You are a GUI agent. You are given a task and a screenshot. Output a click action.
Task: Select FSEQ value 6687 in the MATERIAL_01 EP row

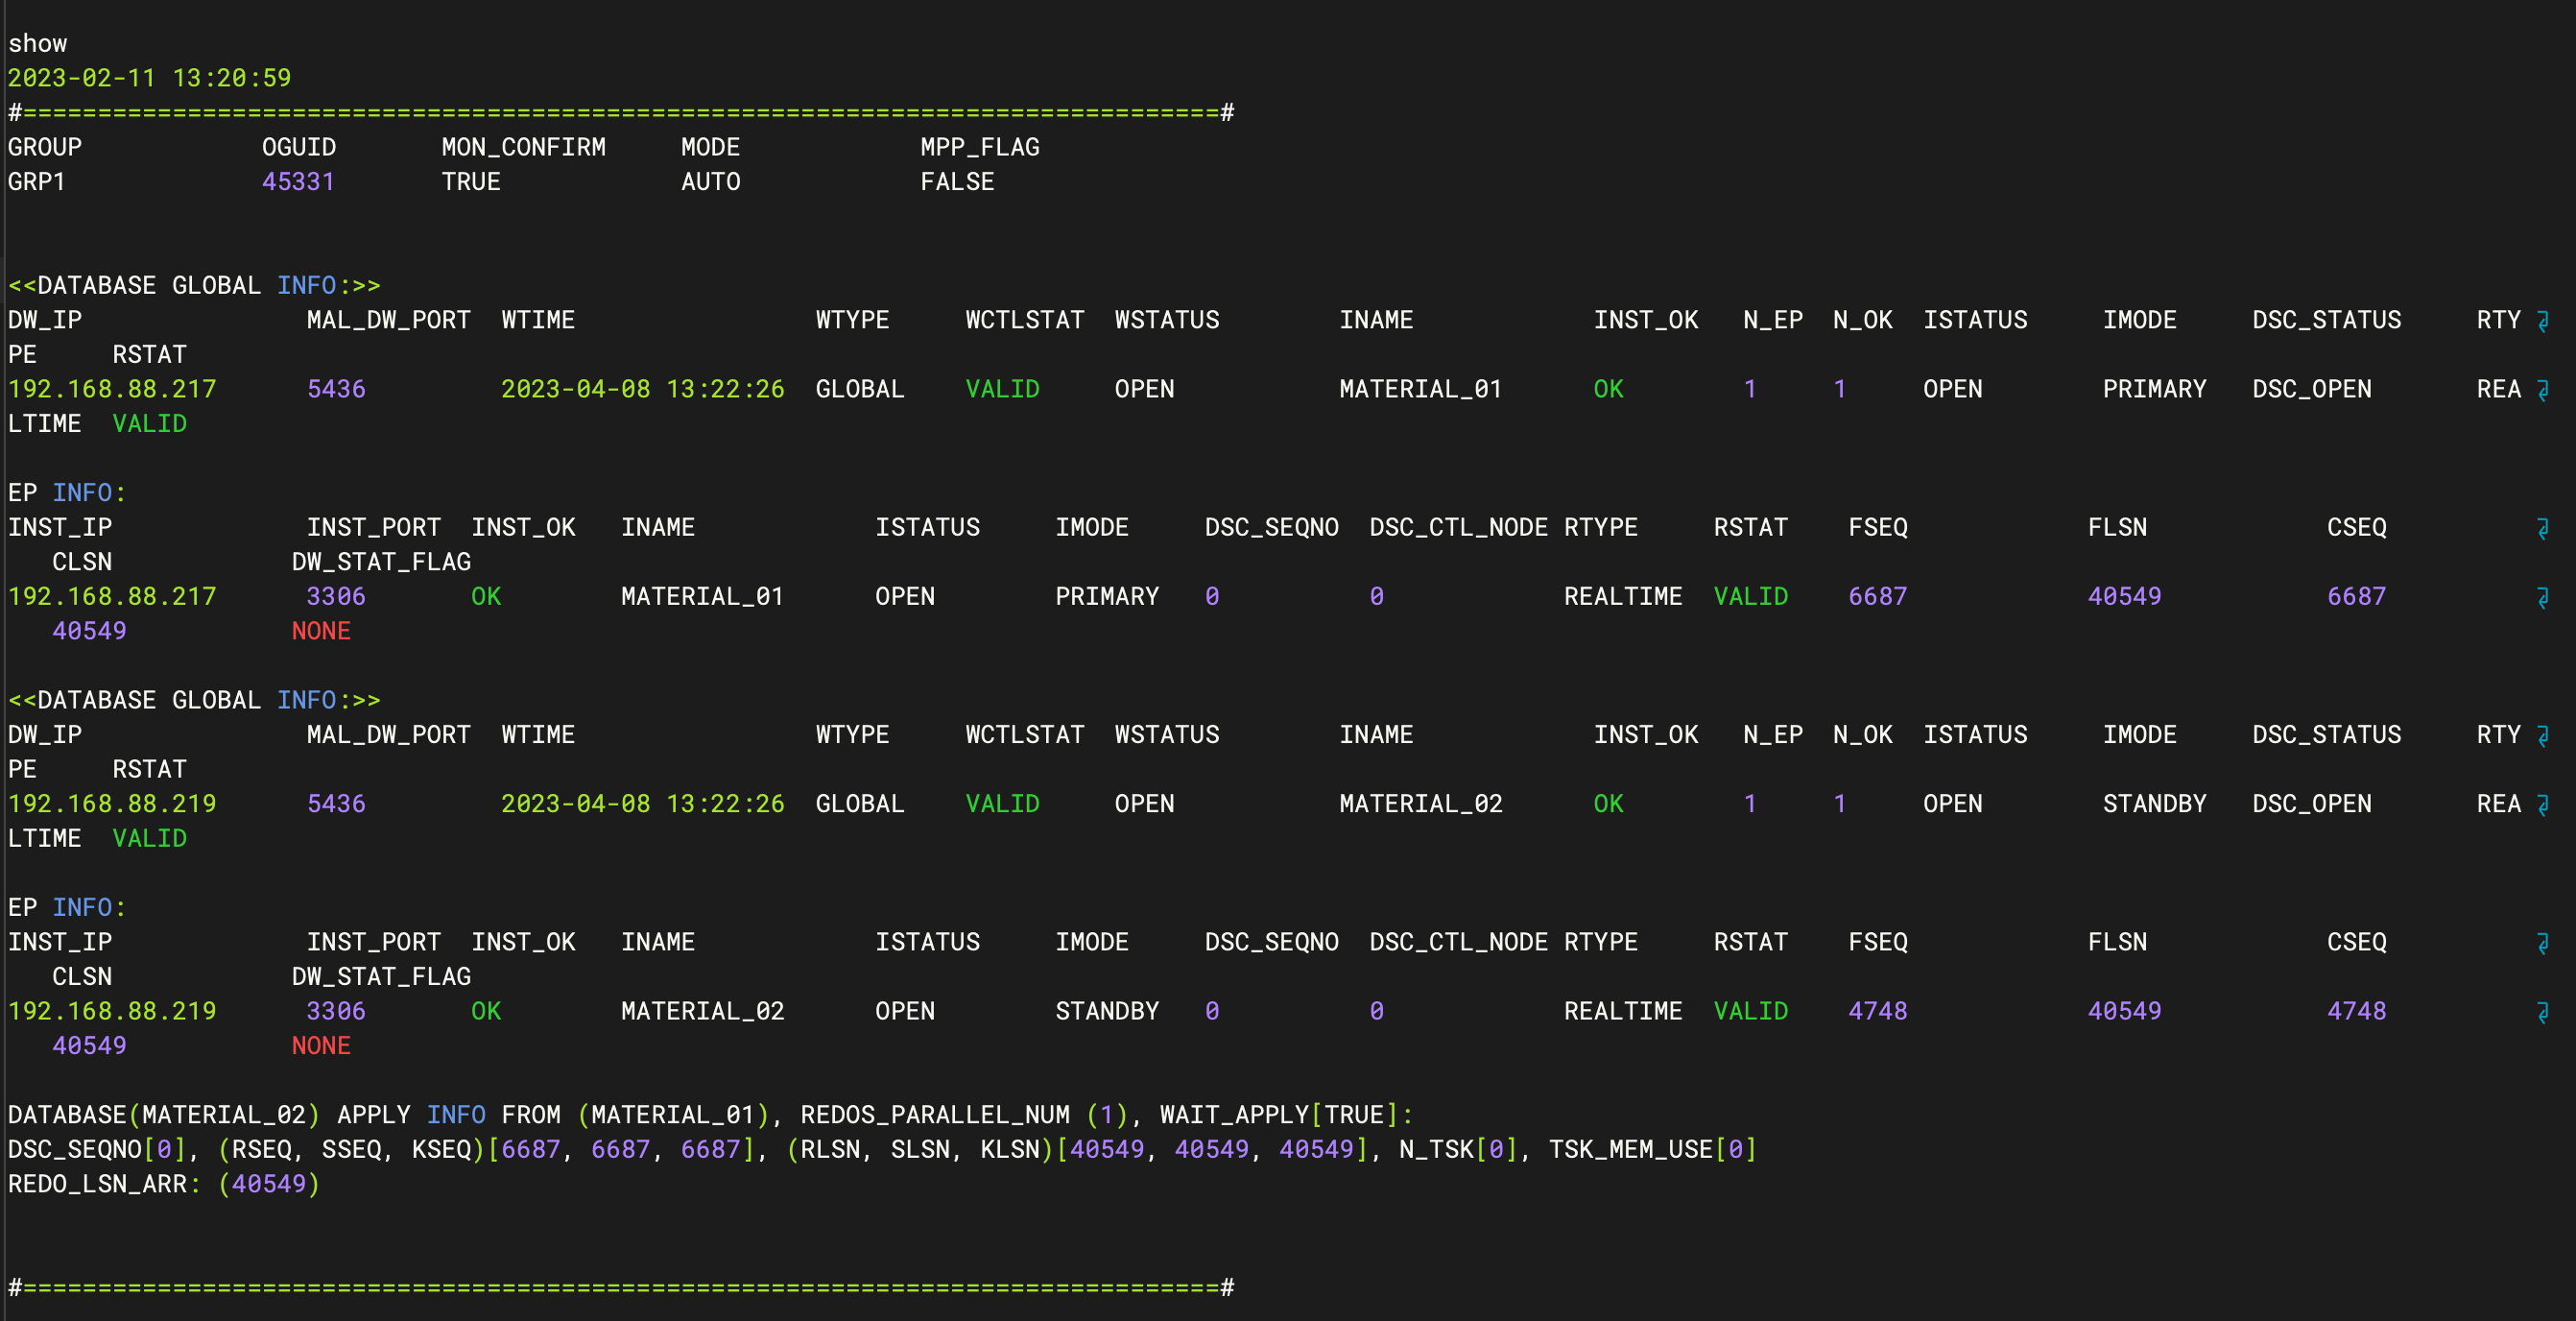1878,597
